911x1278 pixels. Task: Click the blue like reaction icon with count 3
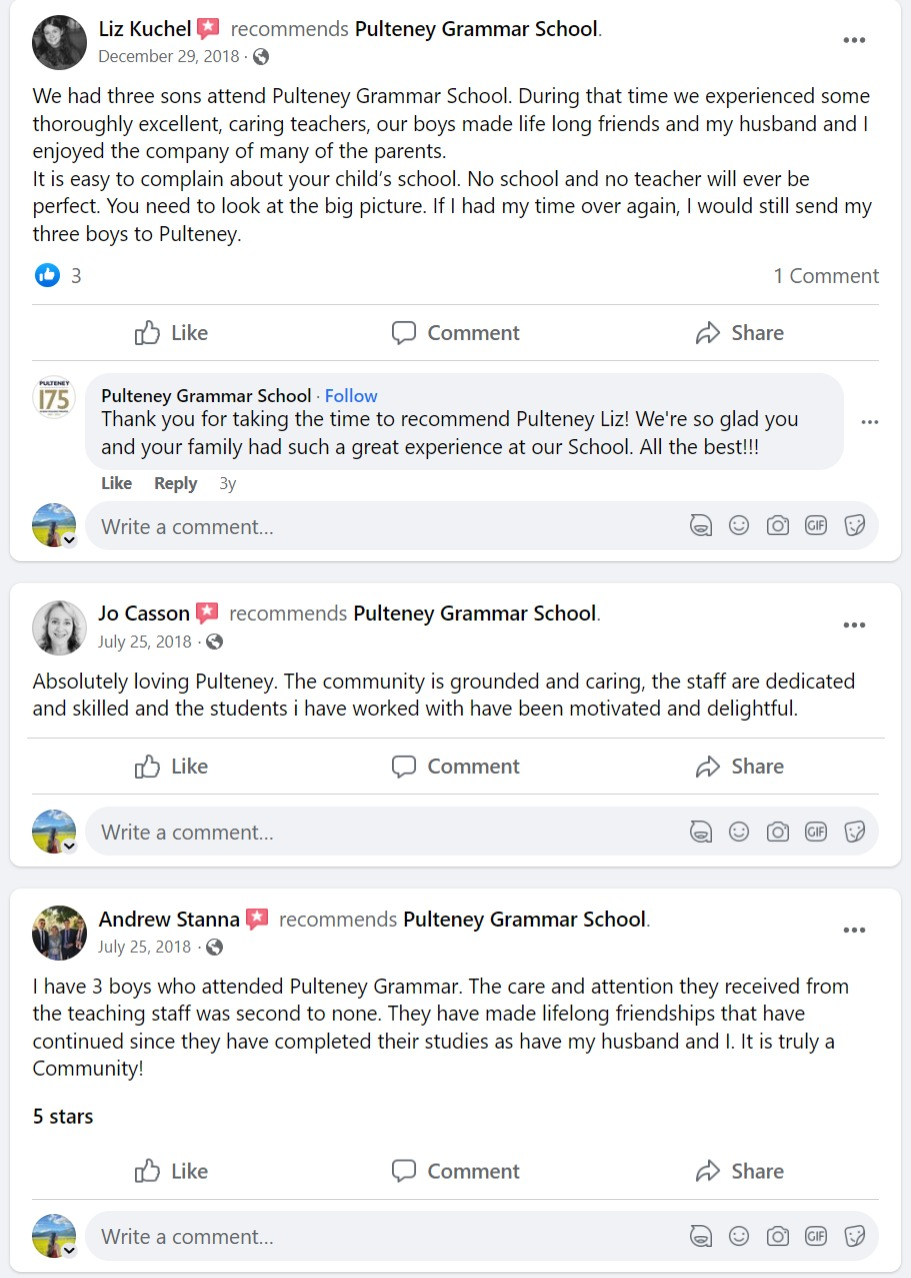pyautogui.click(x=47, y=276)
